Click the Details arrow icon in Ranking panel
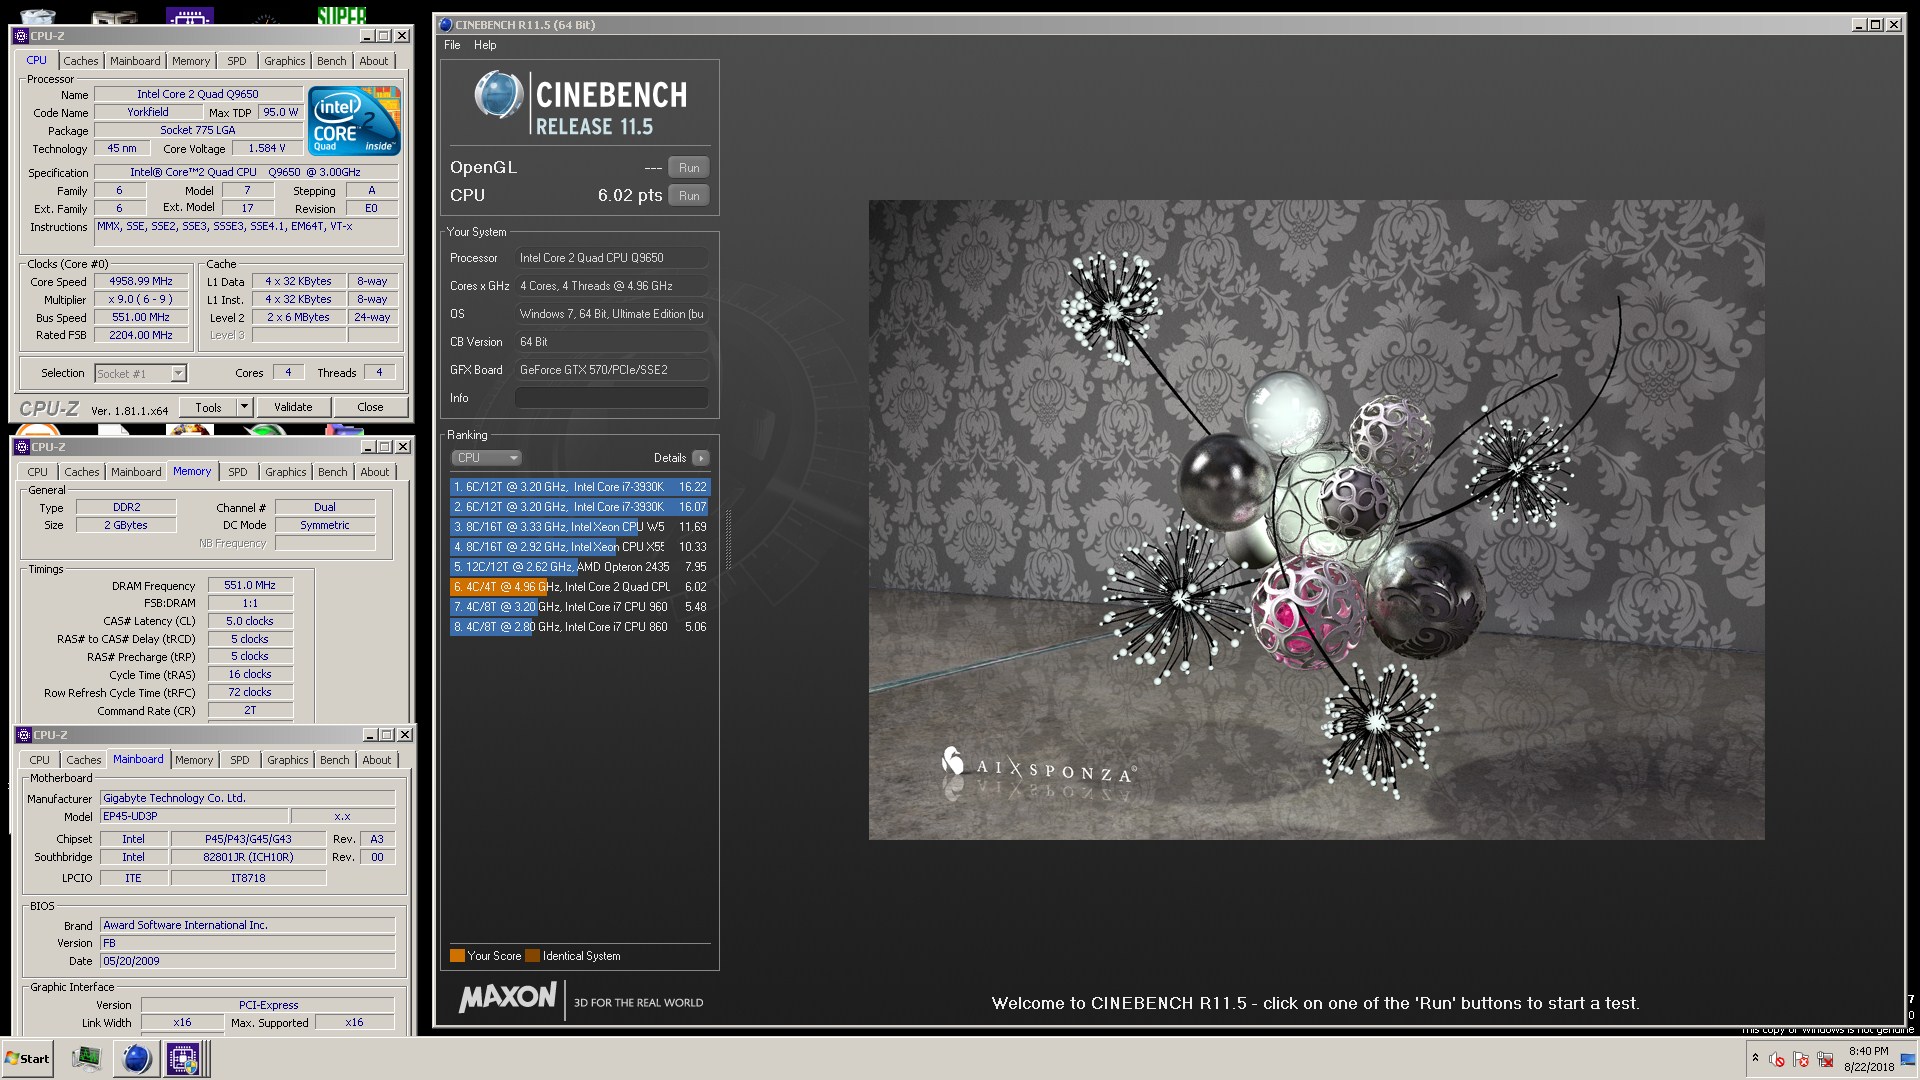This screenshot has height=1080, width=1920. (701, 458)
